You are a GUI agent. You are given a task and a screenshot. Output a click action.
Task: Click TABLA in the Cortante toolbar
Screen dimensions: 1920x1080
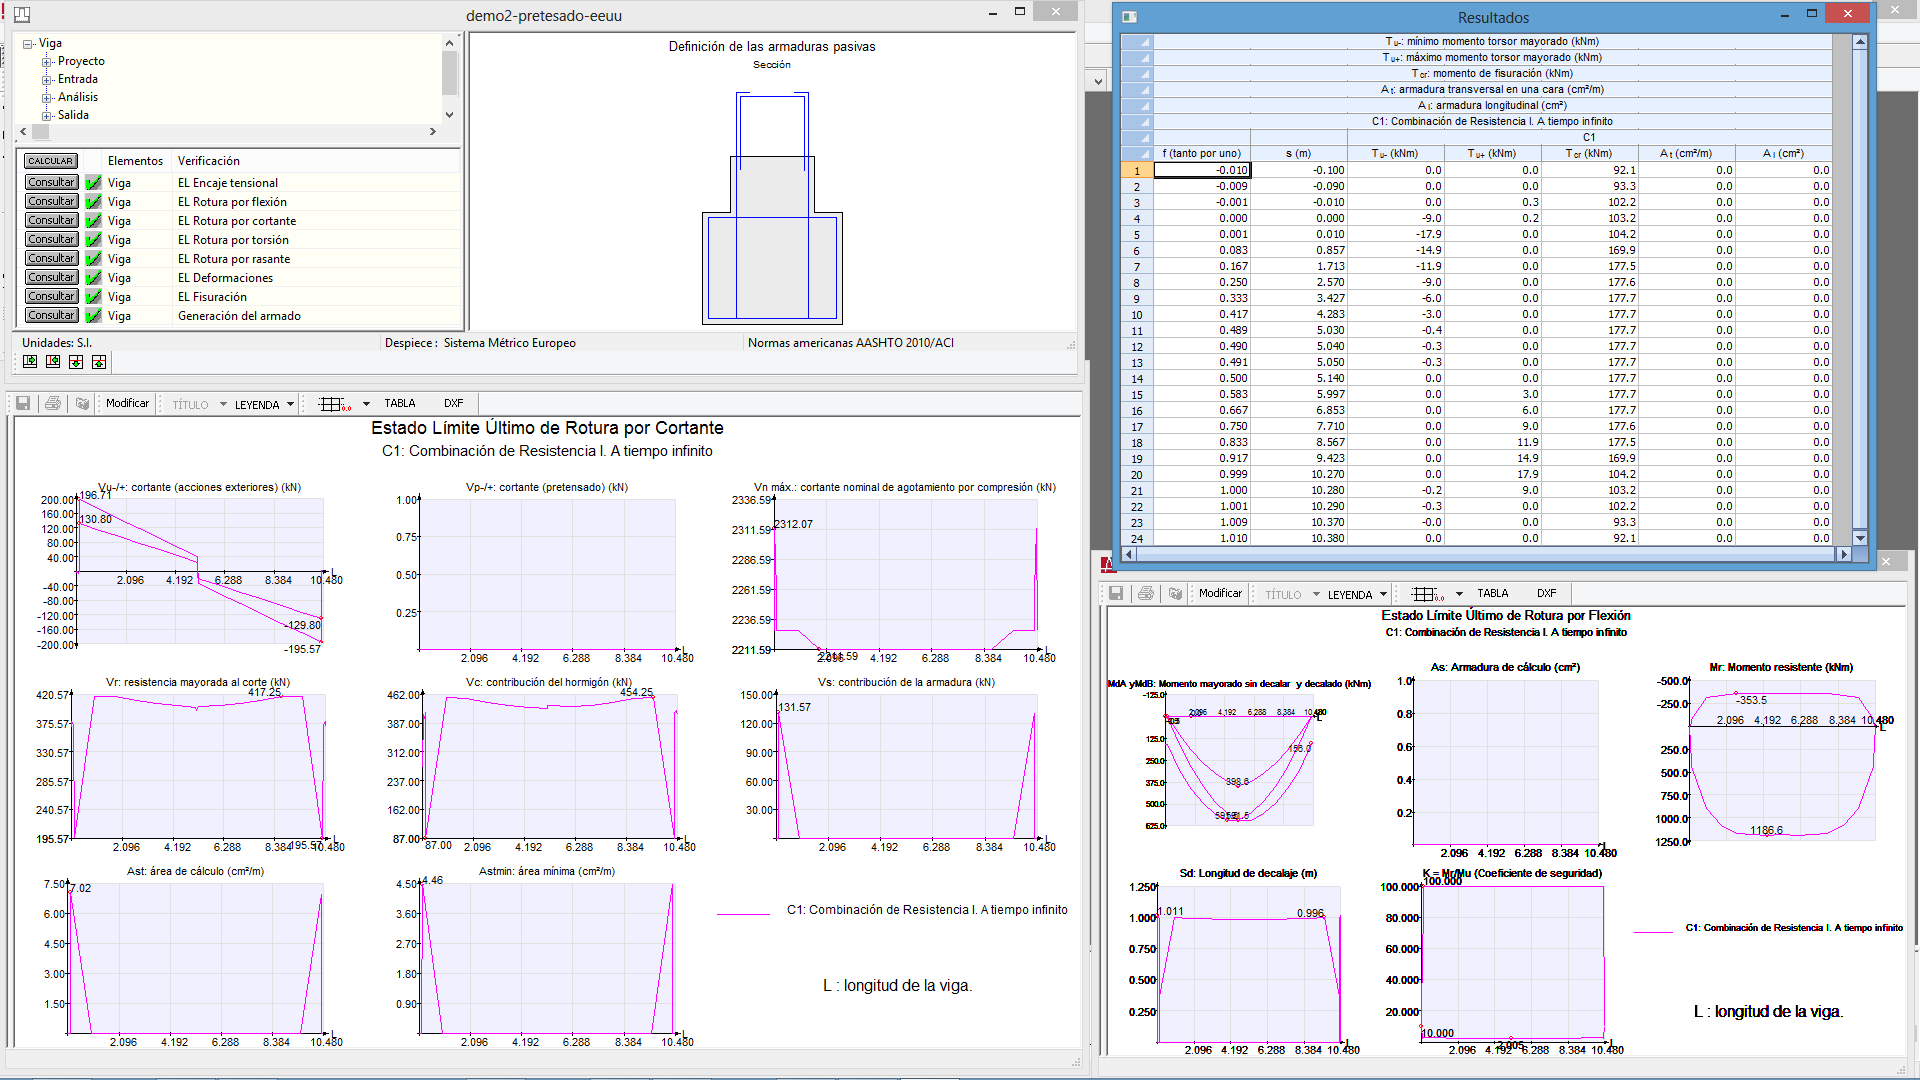tap(400, 404)
